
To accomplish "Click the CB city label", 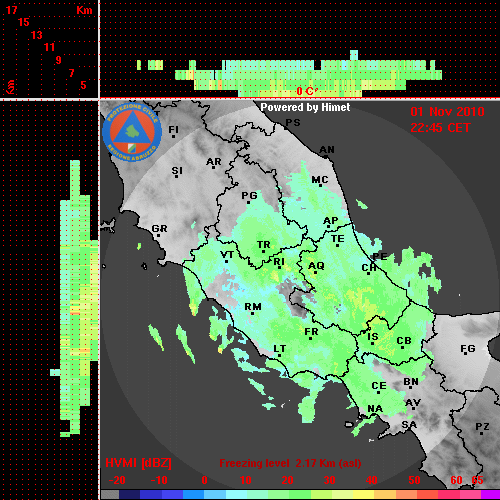I will click(x=404, y=341).
